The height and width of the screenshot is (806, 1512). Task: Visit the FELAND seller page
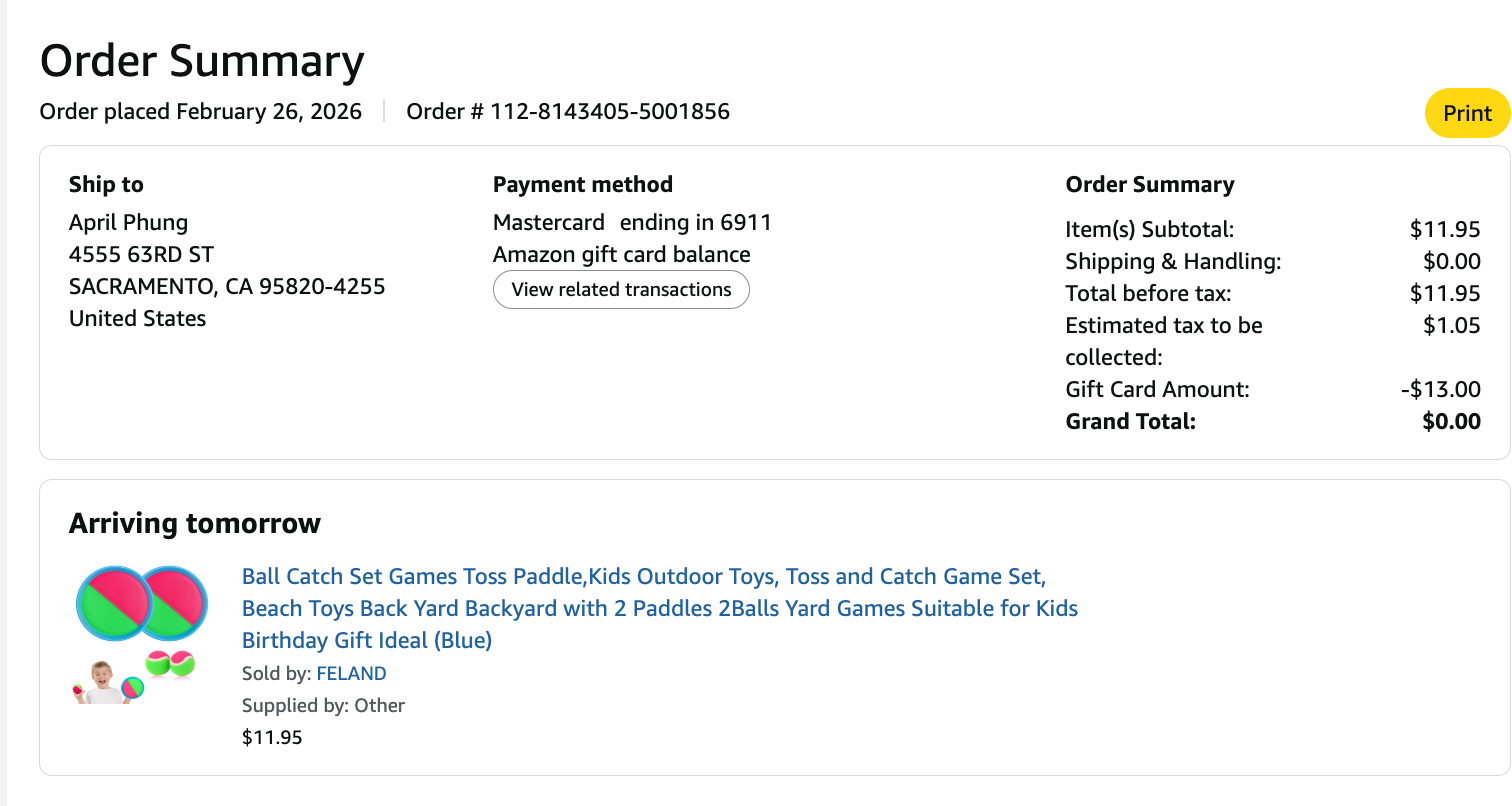pyautogui.click(x=351, y=673)
